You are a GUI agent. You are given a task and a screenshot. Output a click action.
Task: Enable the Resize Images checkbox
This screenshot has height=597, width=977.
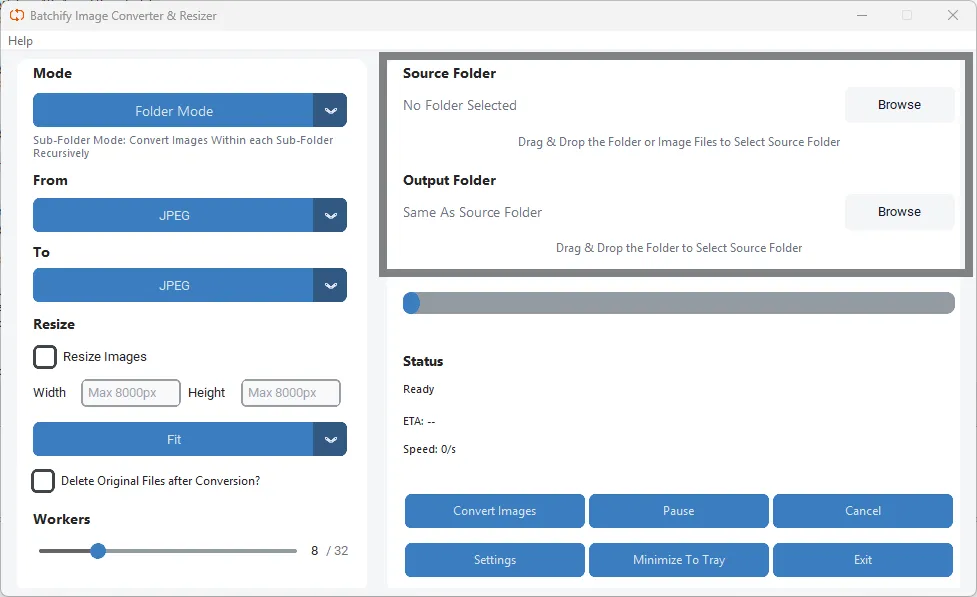pos(44,356)
